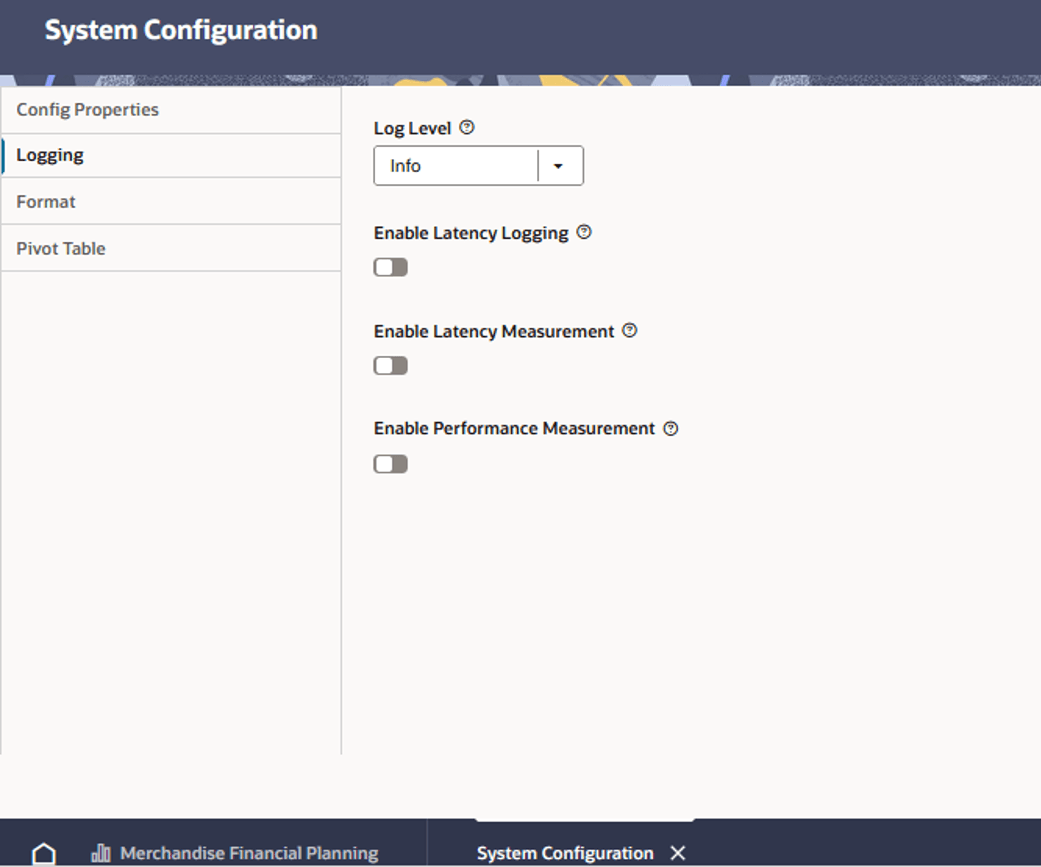Turn on Enable Latency Measurement switch
The height and width of the screenshot is (867, 1041).
pos(390,365)
